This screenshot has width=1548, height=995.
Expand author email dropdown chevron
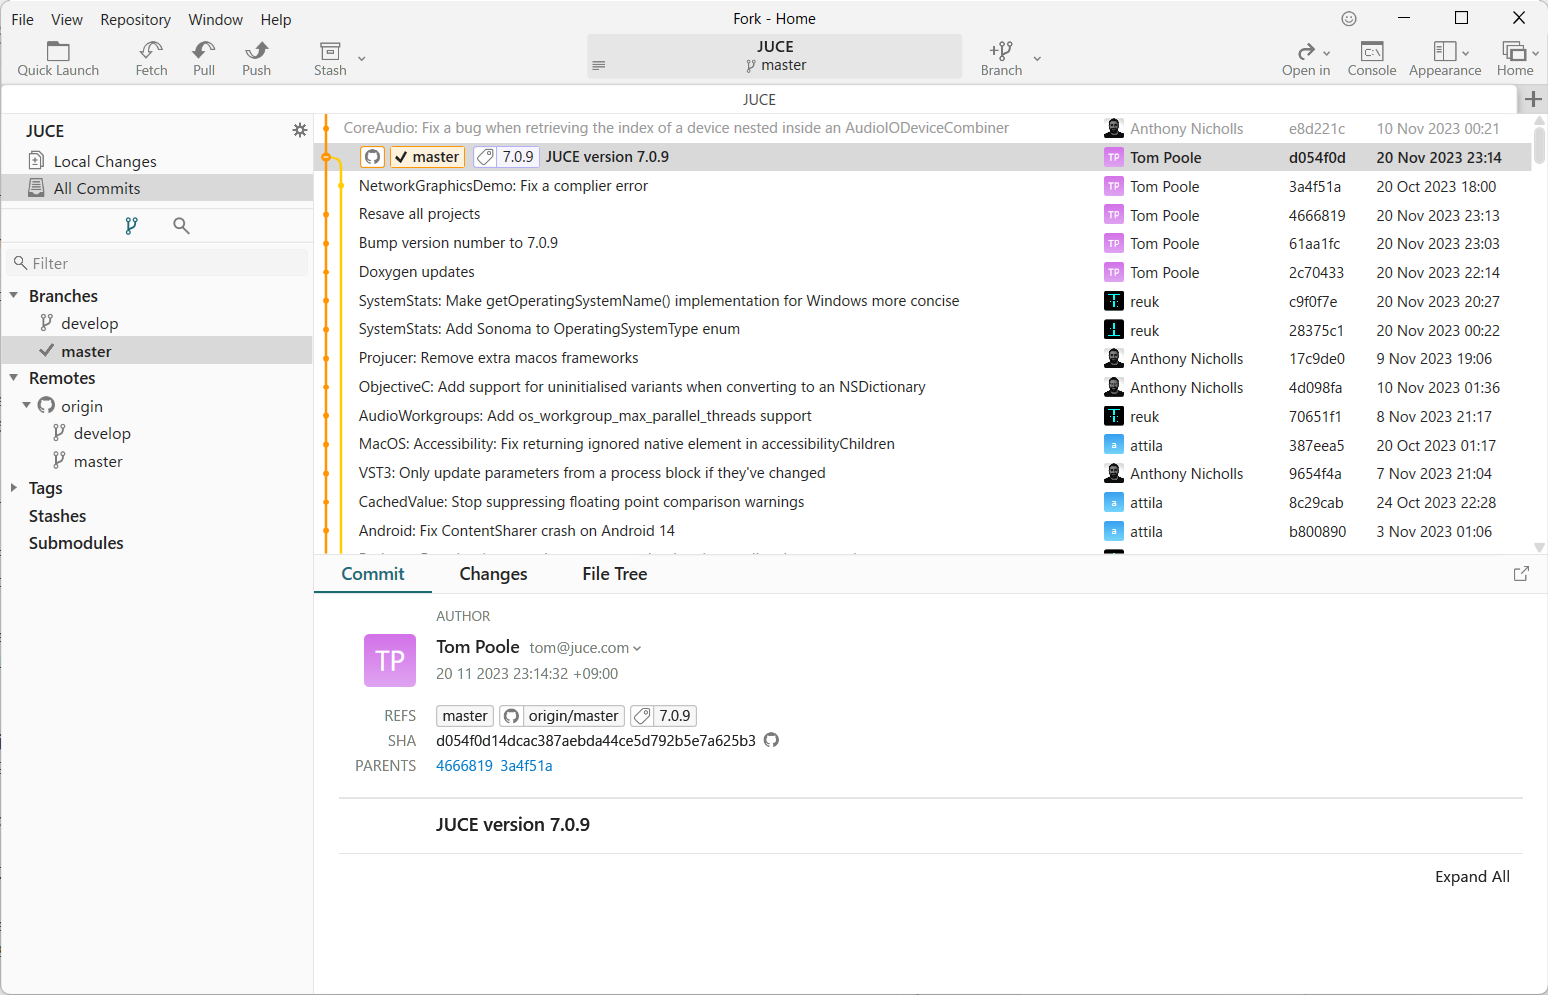(637, 649)
